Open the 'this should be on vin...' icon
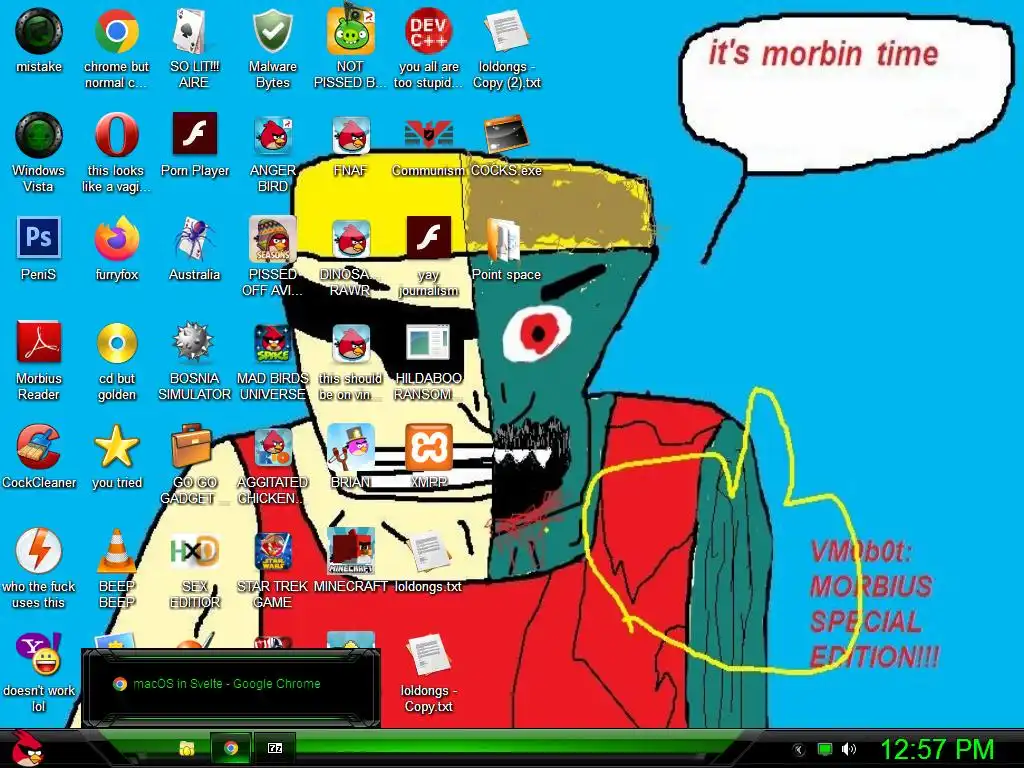The image size is (1024, 768). [x=351, y=344]
